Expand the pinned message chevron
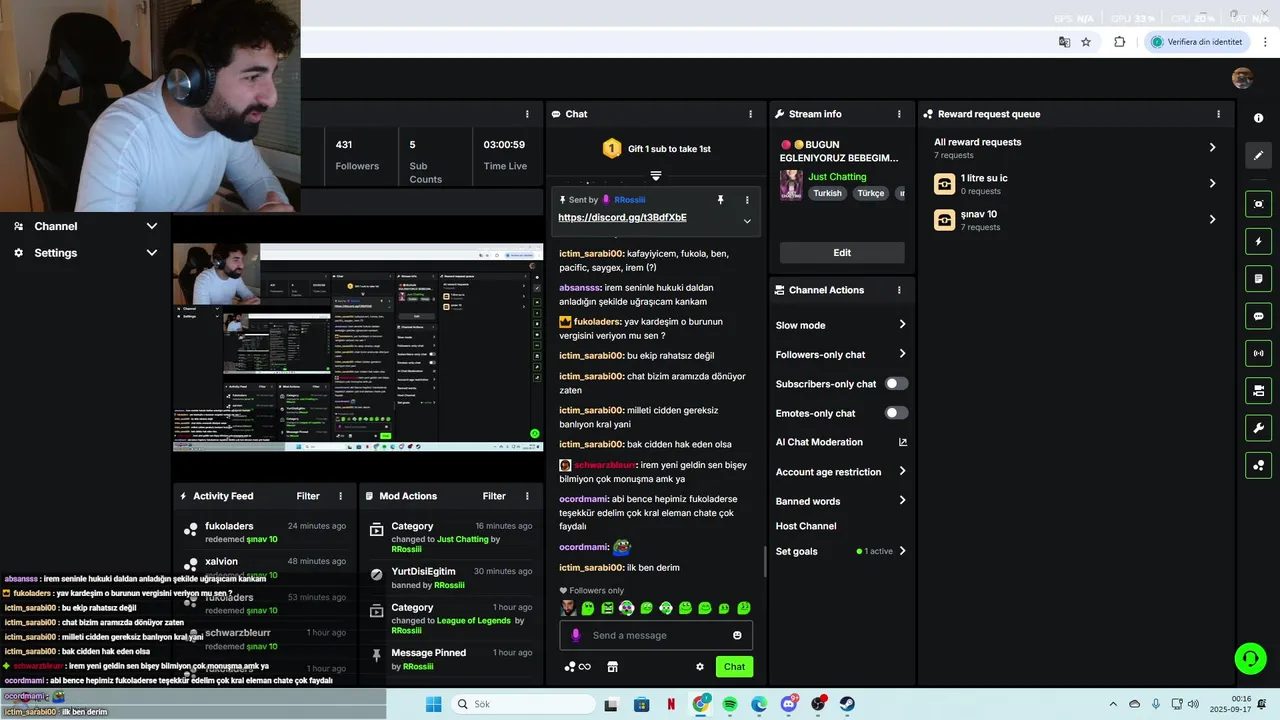1280x720 pixels. (747, 221)
